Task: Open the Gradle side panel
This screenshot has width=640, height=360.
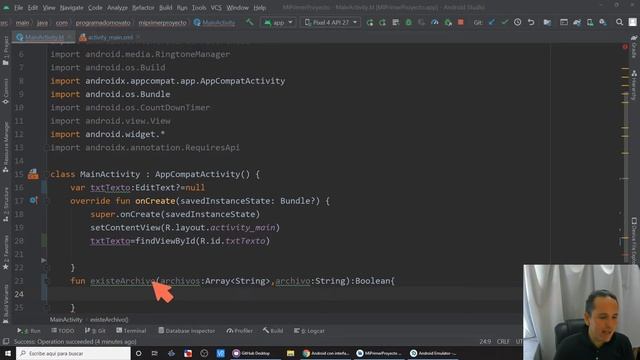Action: point(634,47)
